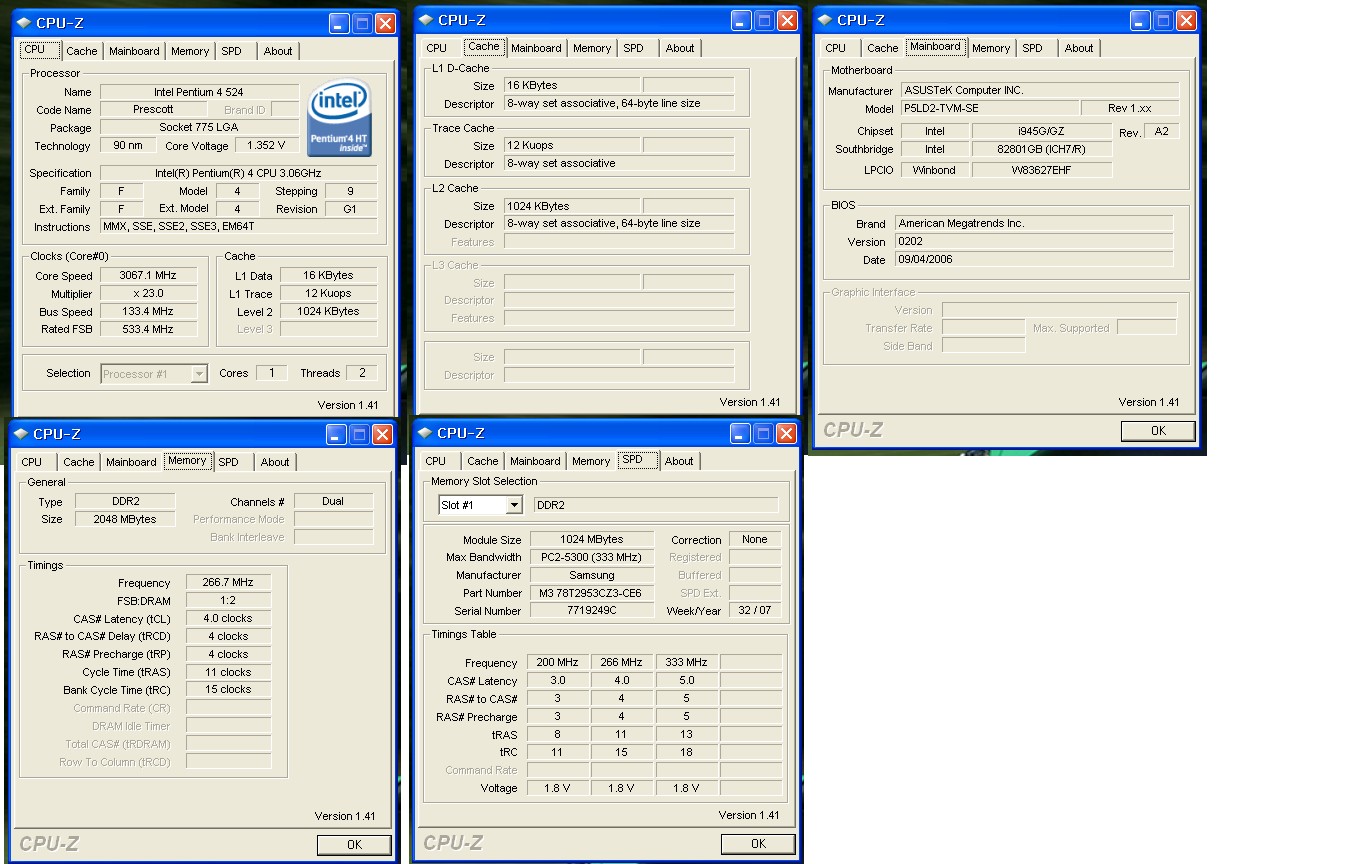Click the part number M3 78T2953CZ3-CE6
This screenshot has width=1368, height=864.
click(x=591, y=593)
